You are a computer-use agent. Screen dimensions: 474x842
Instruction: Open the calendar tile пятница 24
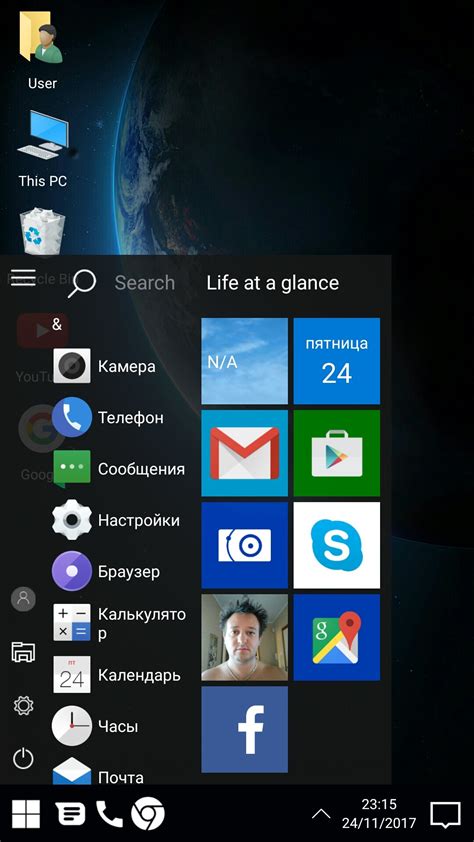[x=337, y=361]
